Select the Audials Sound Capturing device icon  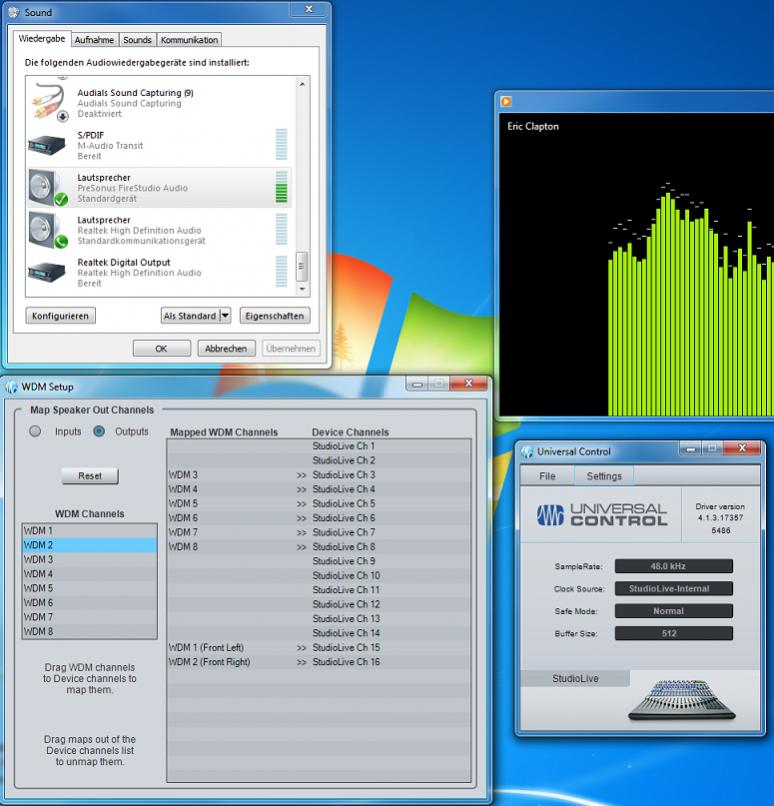point(49,102)
